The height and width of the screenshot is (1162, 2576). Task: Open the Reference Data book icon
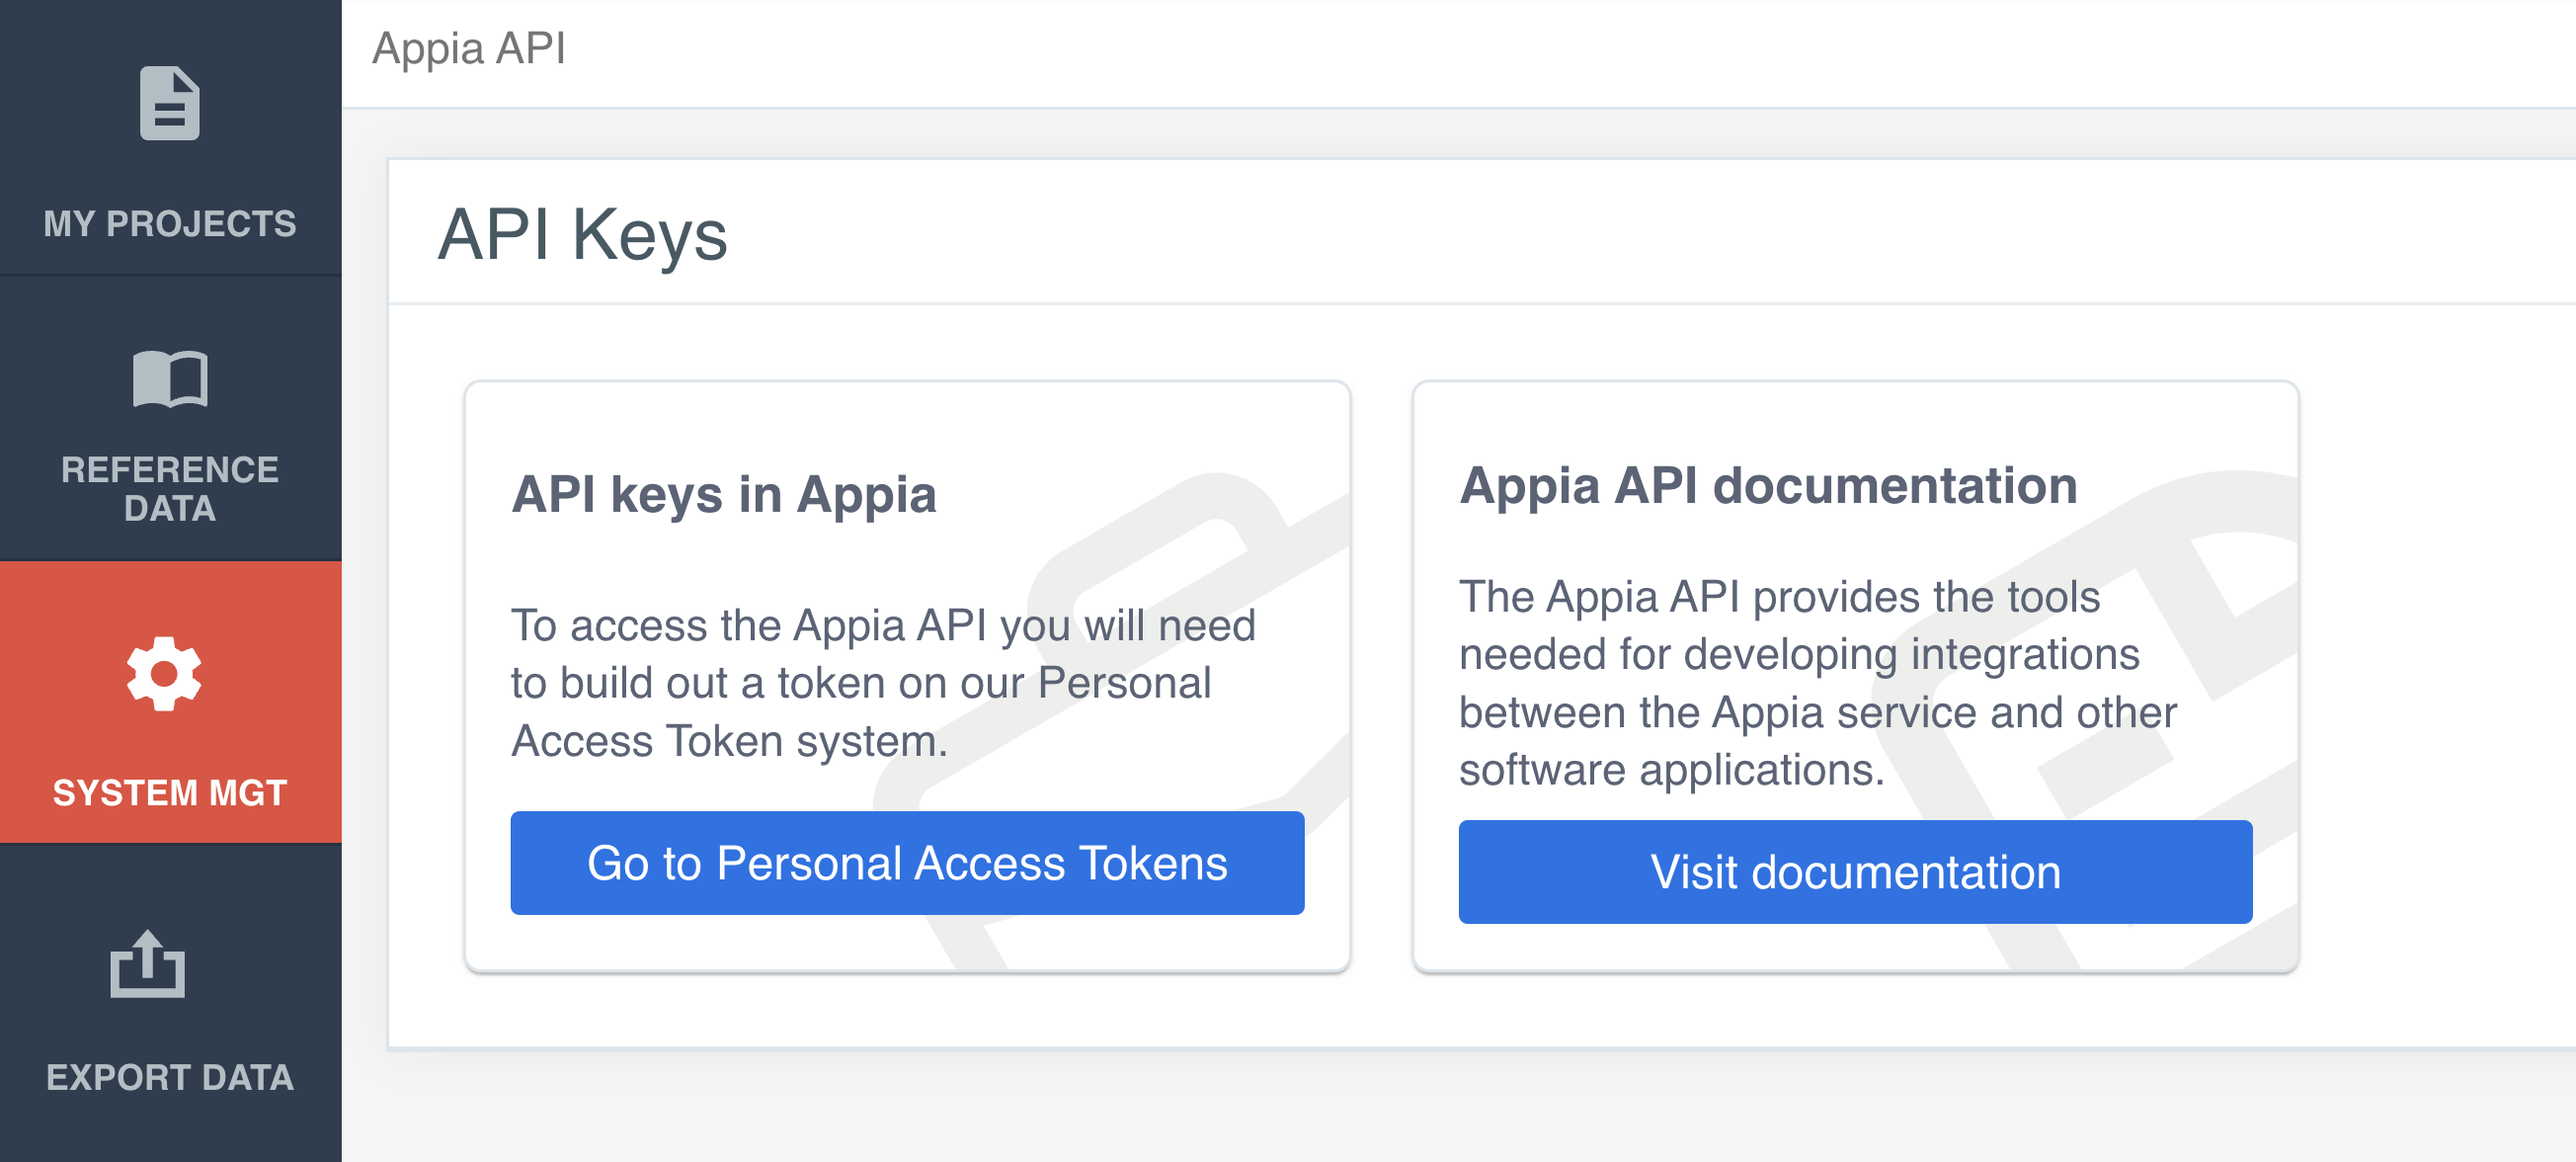click(x=169, y=379)
